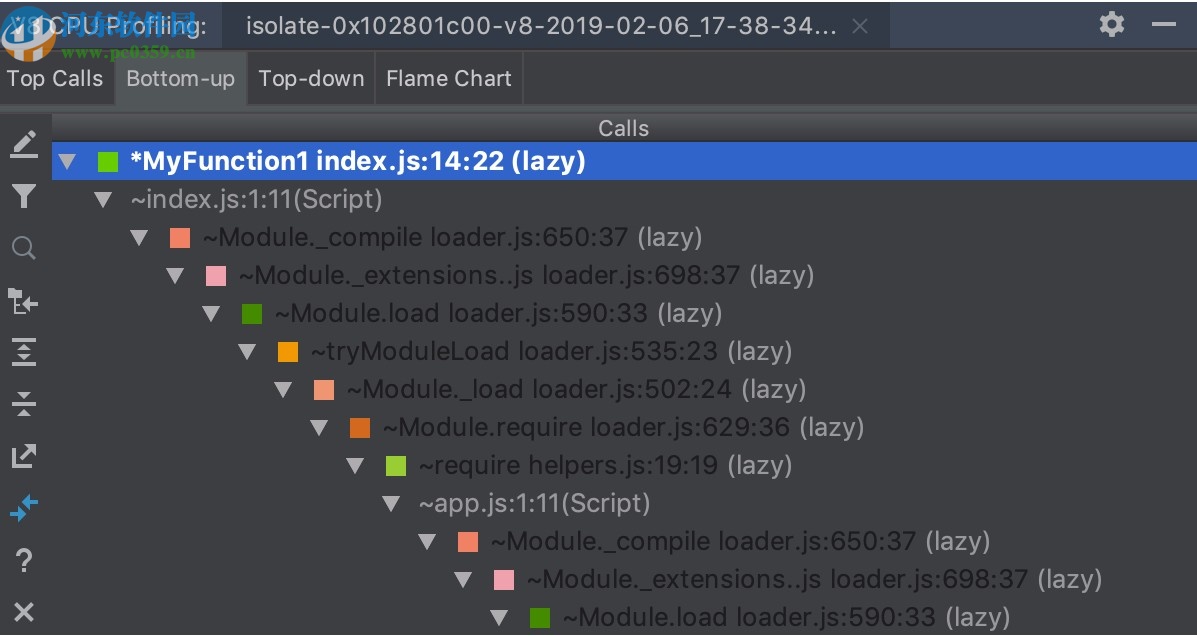Image resolution: width=1197 pixels, height=636 pixels.
Task: Click the Calls column header
Action: click(623, 128)
